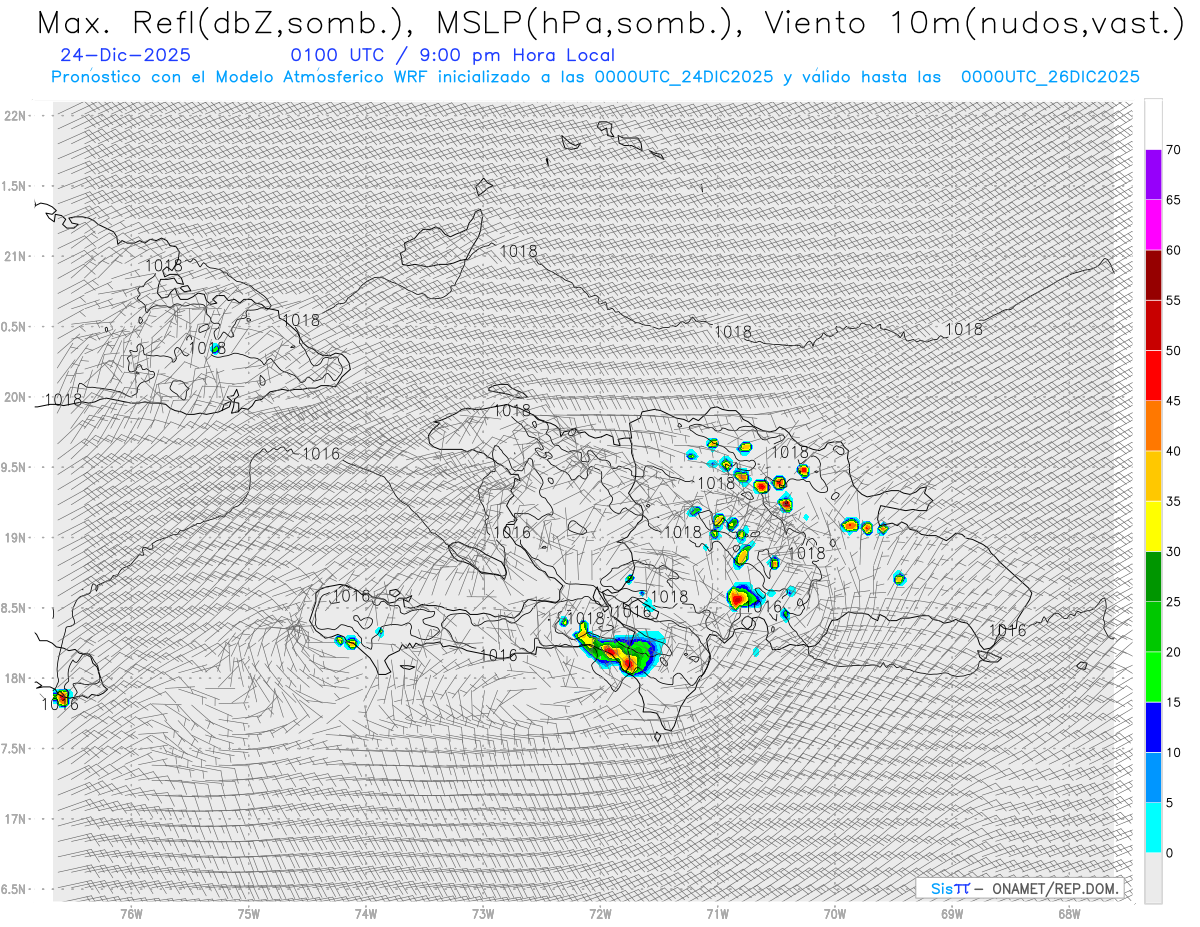Viewport: 1200px width, 927px height.
Task: Click the '18N' latitude label
Action: click(17, 678)
